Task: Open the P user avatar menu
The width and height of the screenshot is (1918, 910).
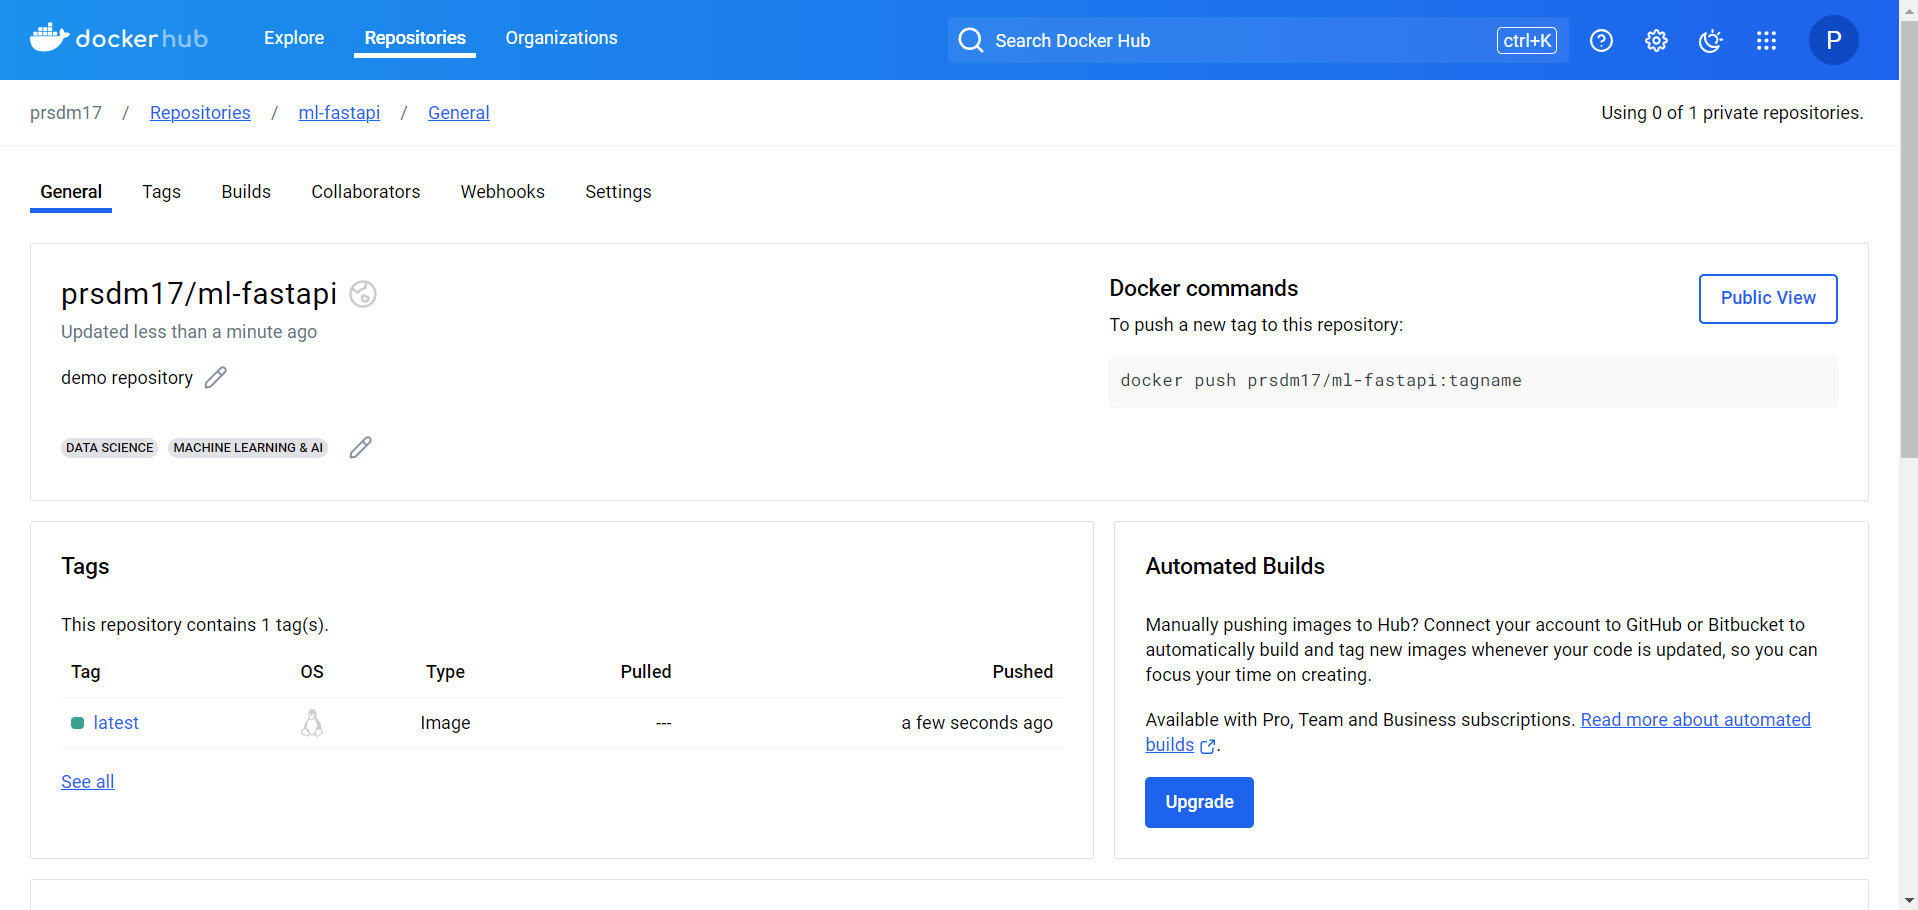Action: [1833, 40]
